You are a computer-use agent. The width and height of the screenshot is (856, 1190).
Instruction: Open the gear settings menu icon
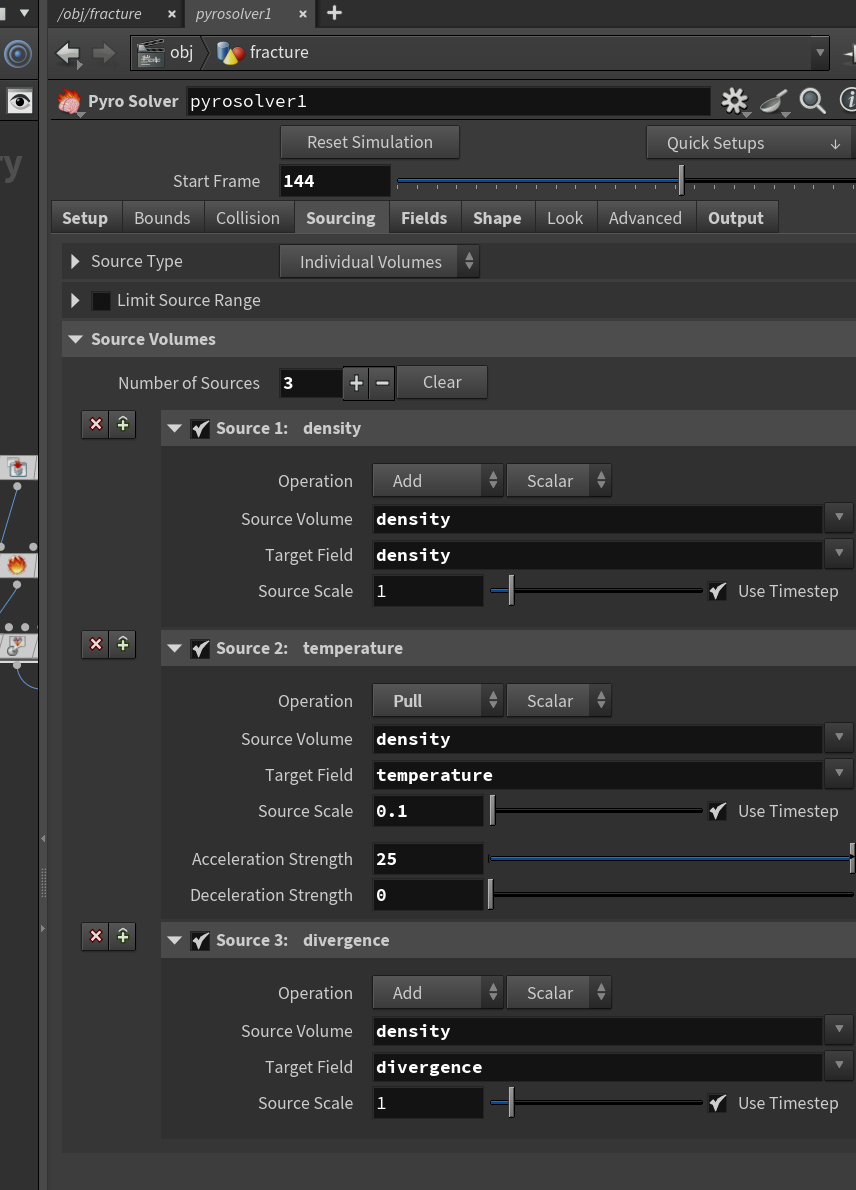735,101
